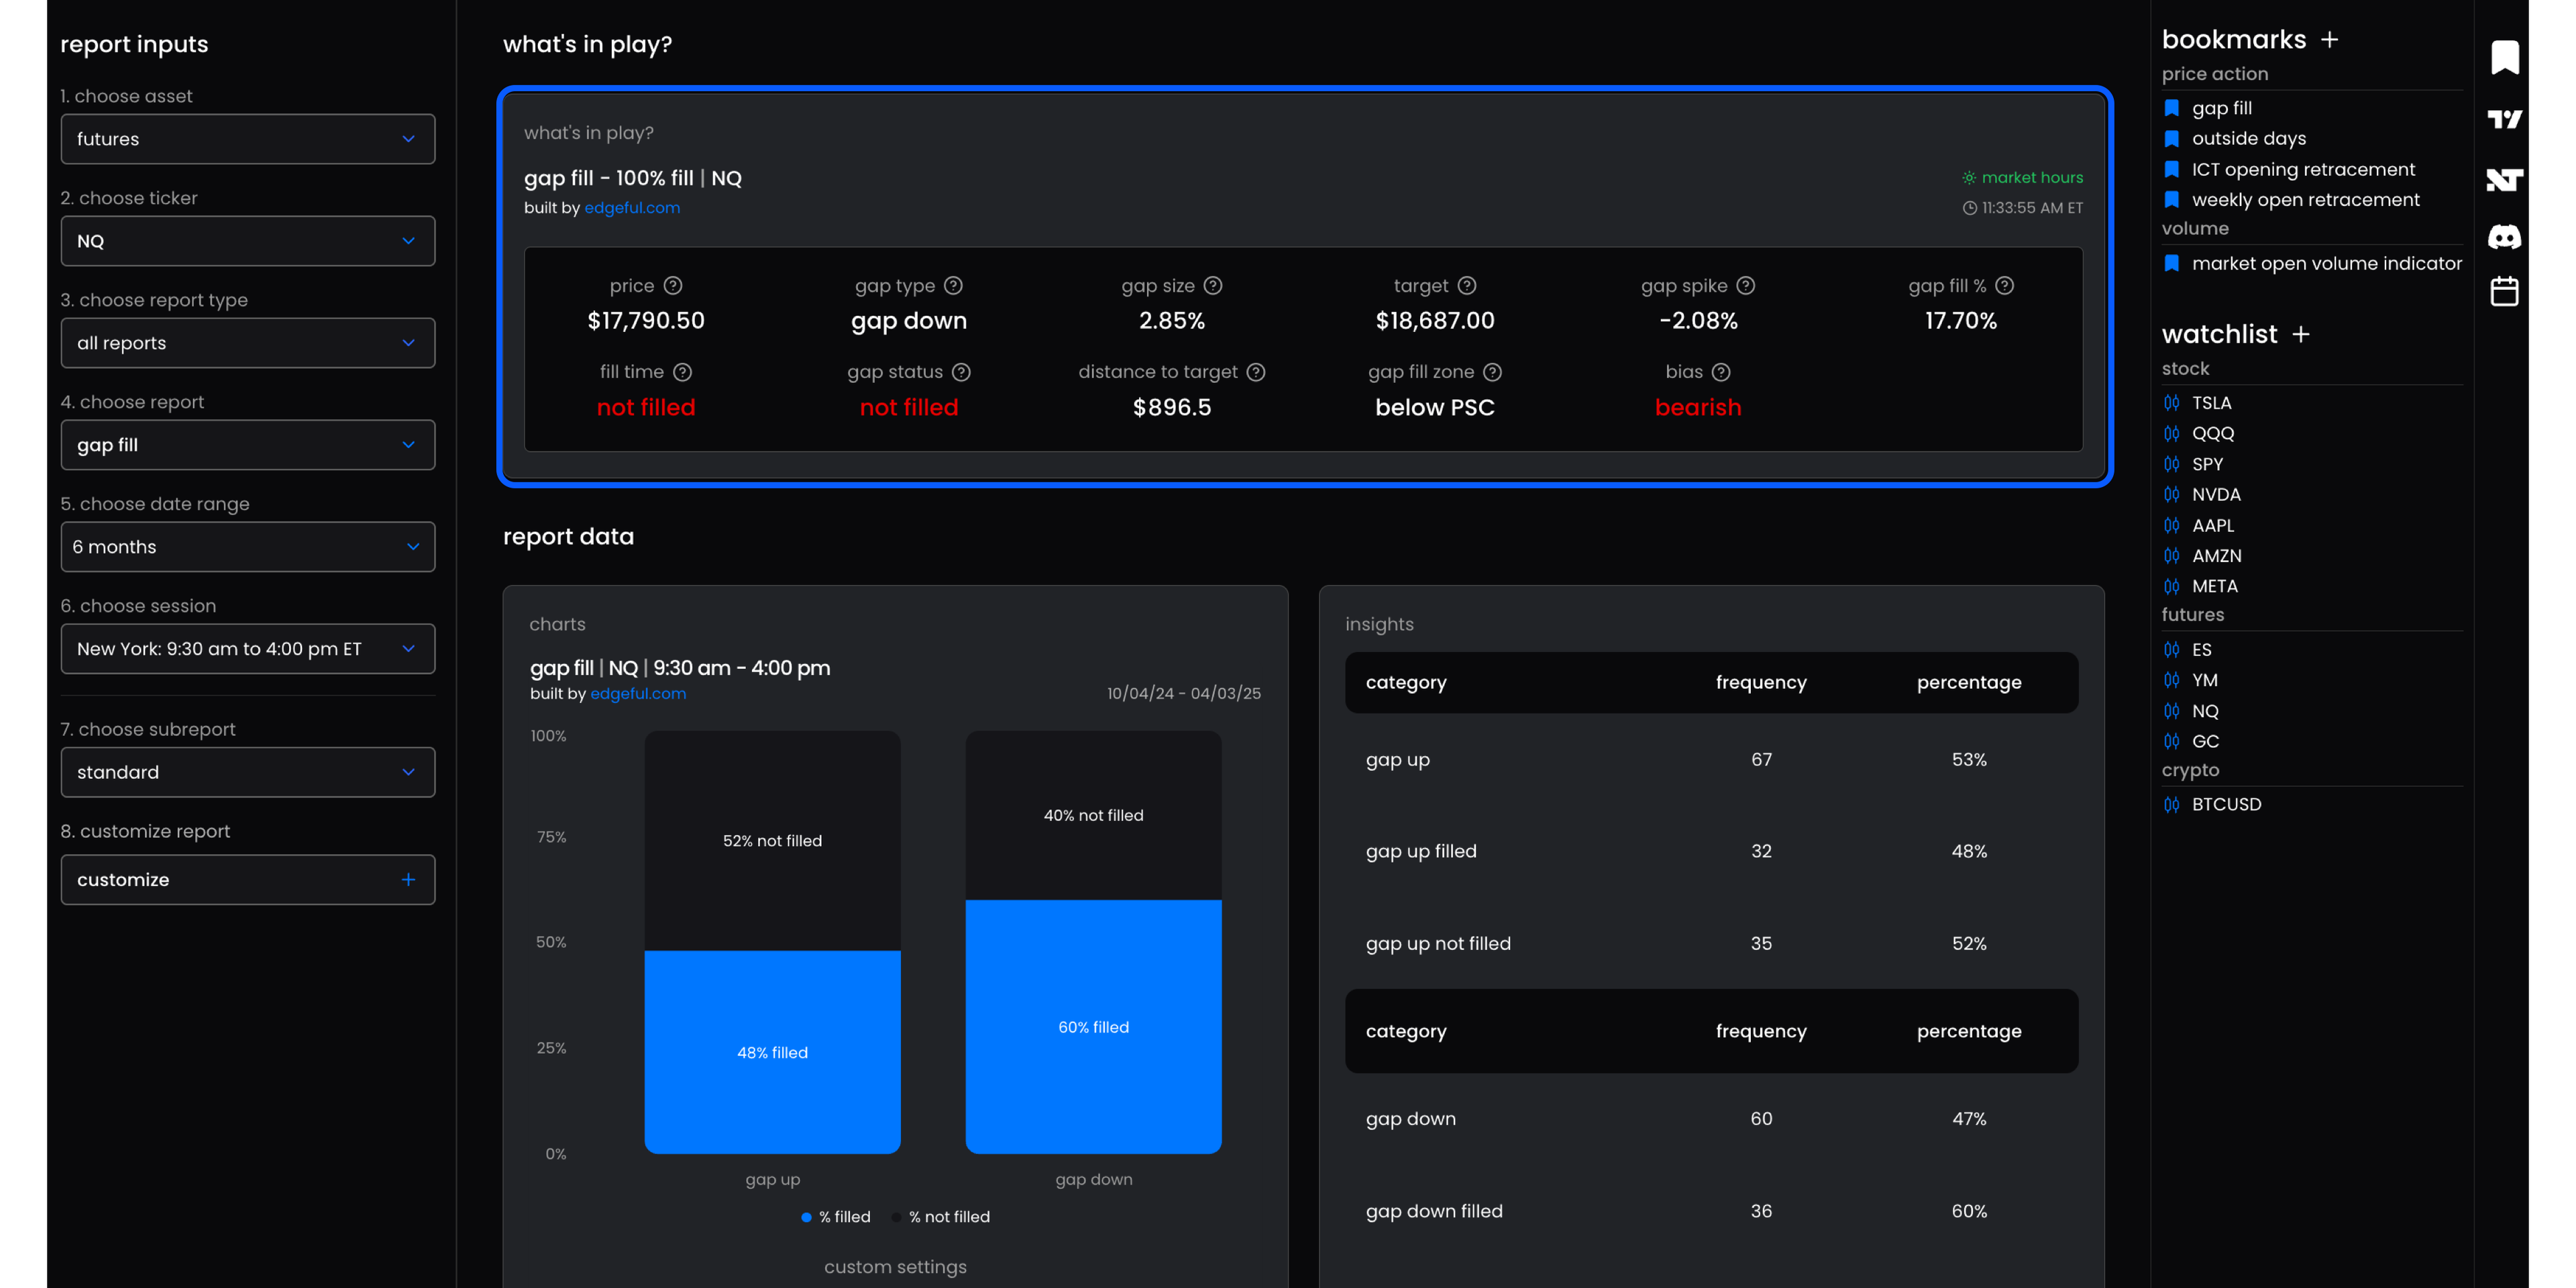2576x1288 pixels.
Task: Click the gap spike help icon
Action: point(1745,286)
